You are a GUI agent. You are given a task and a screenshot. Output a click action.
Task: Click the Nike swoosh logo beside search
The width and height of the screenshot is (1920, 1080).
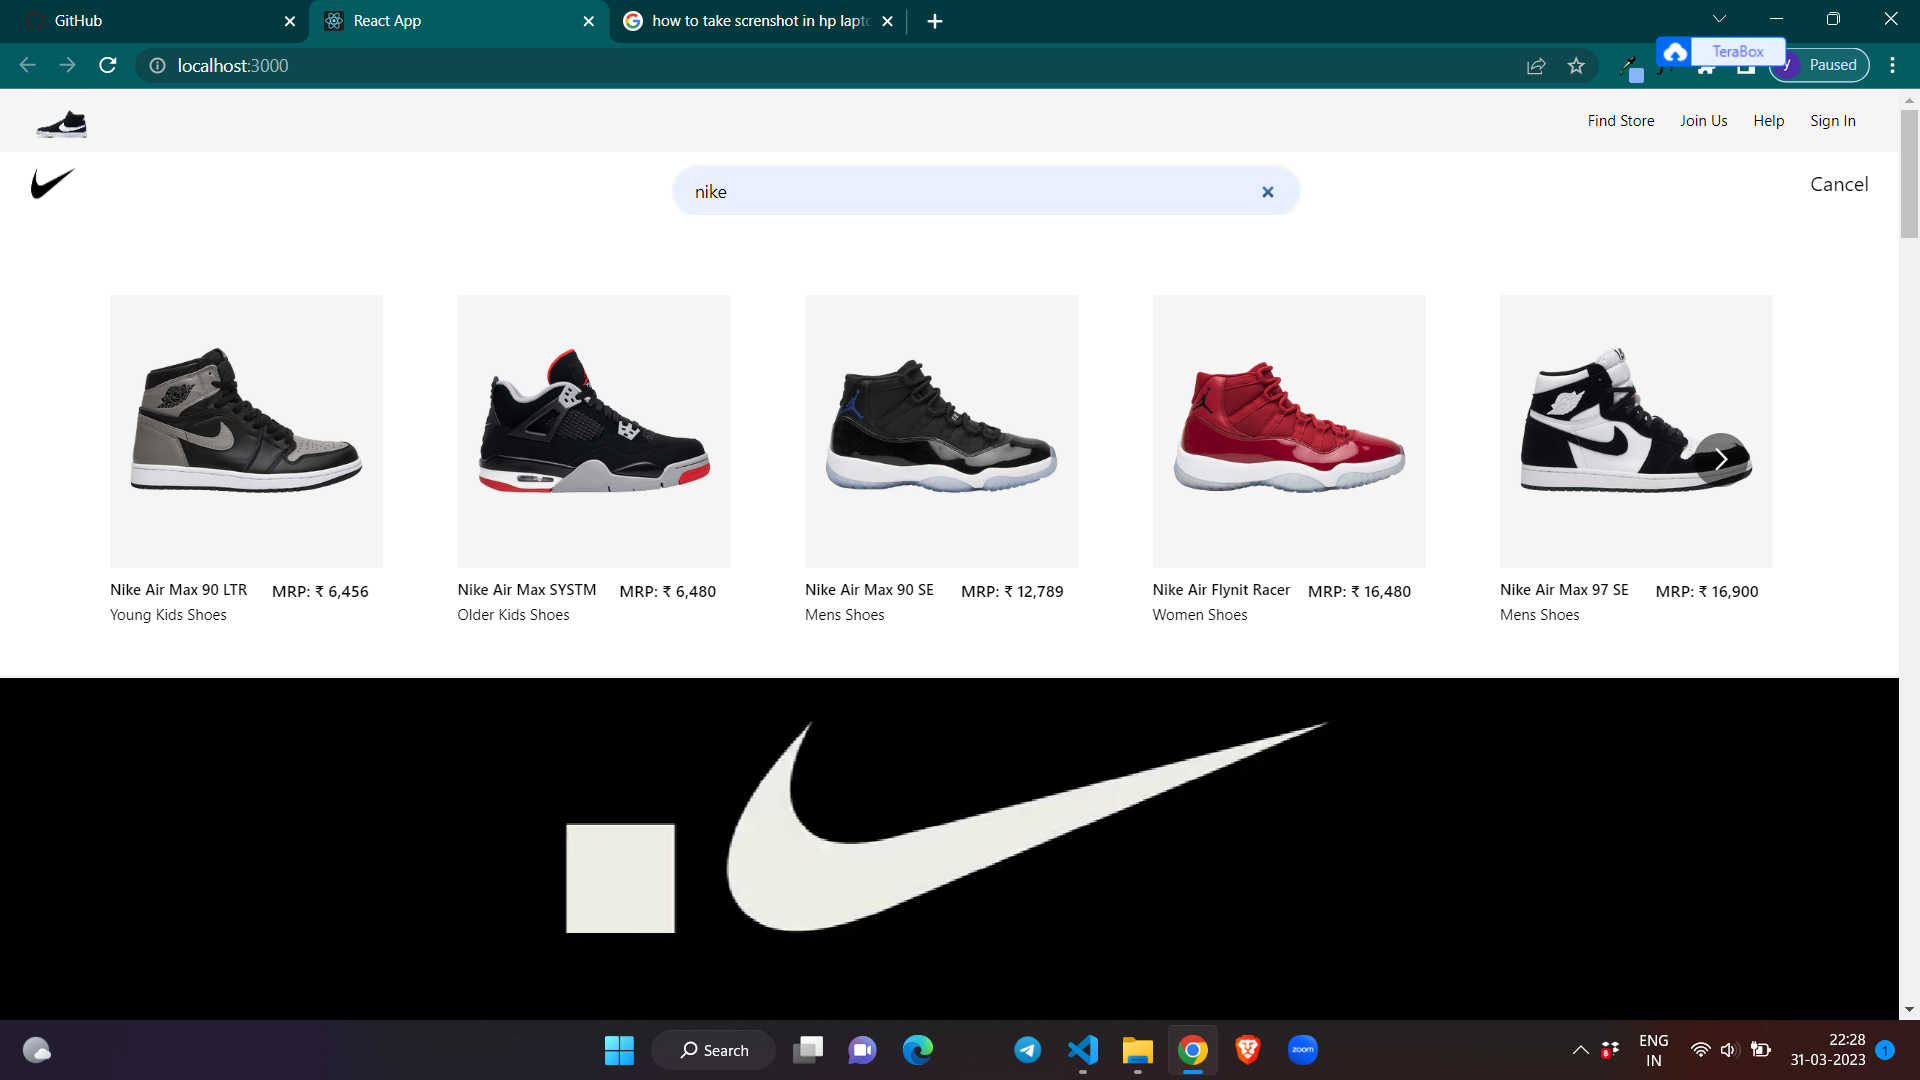click(x=53, y=184)
